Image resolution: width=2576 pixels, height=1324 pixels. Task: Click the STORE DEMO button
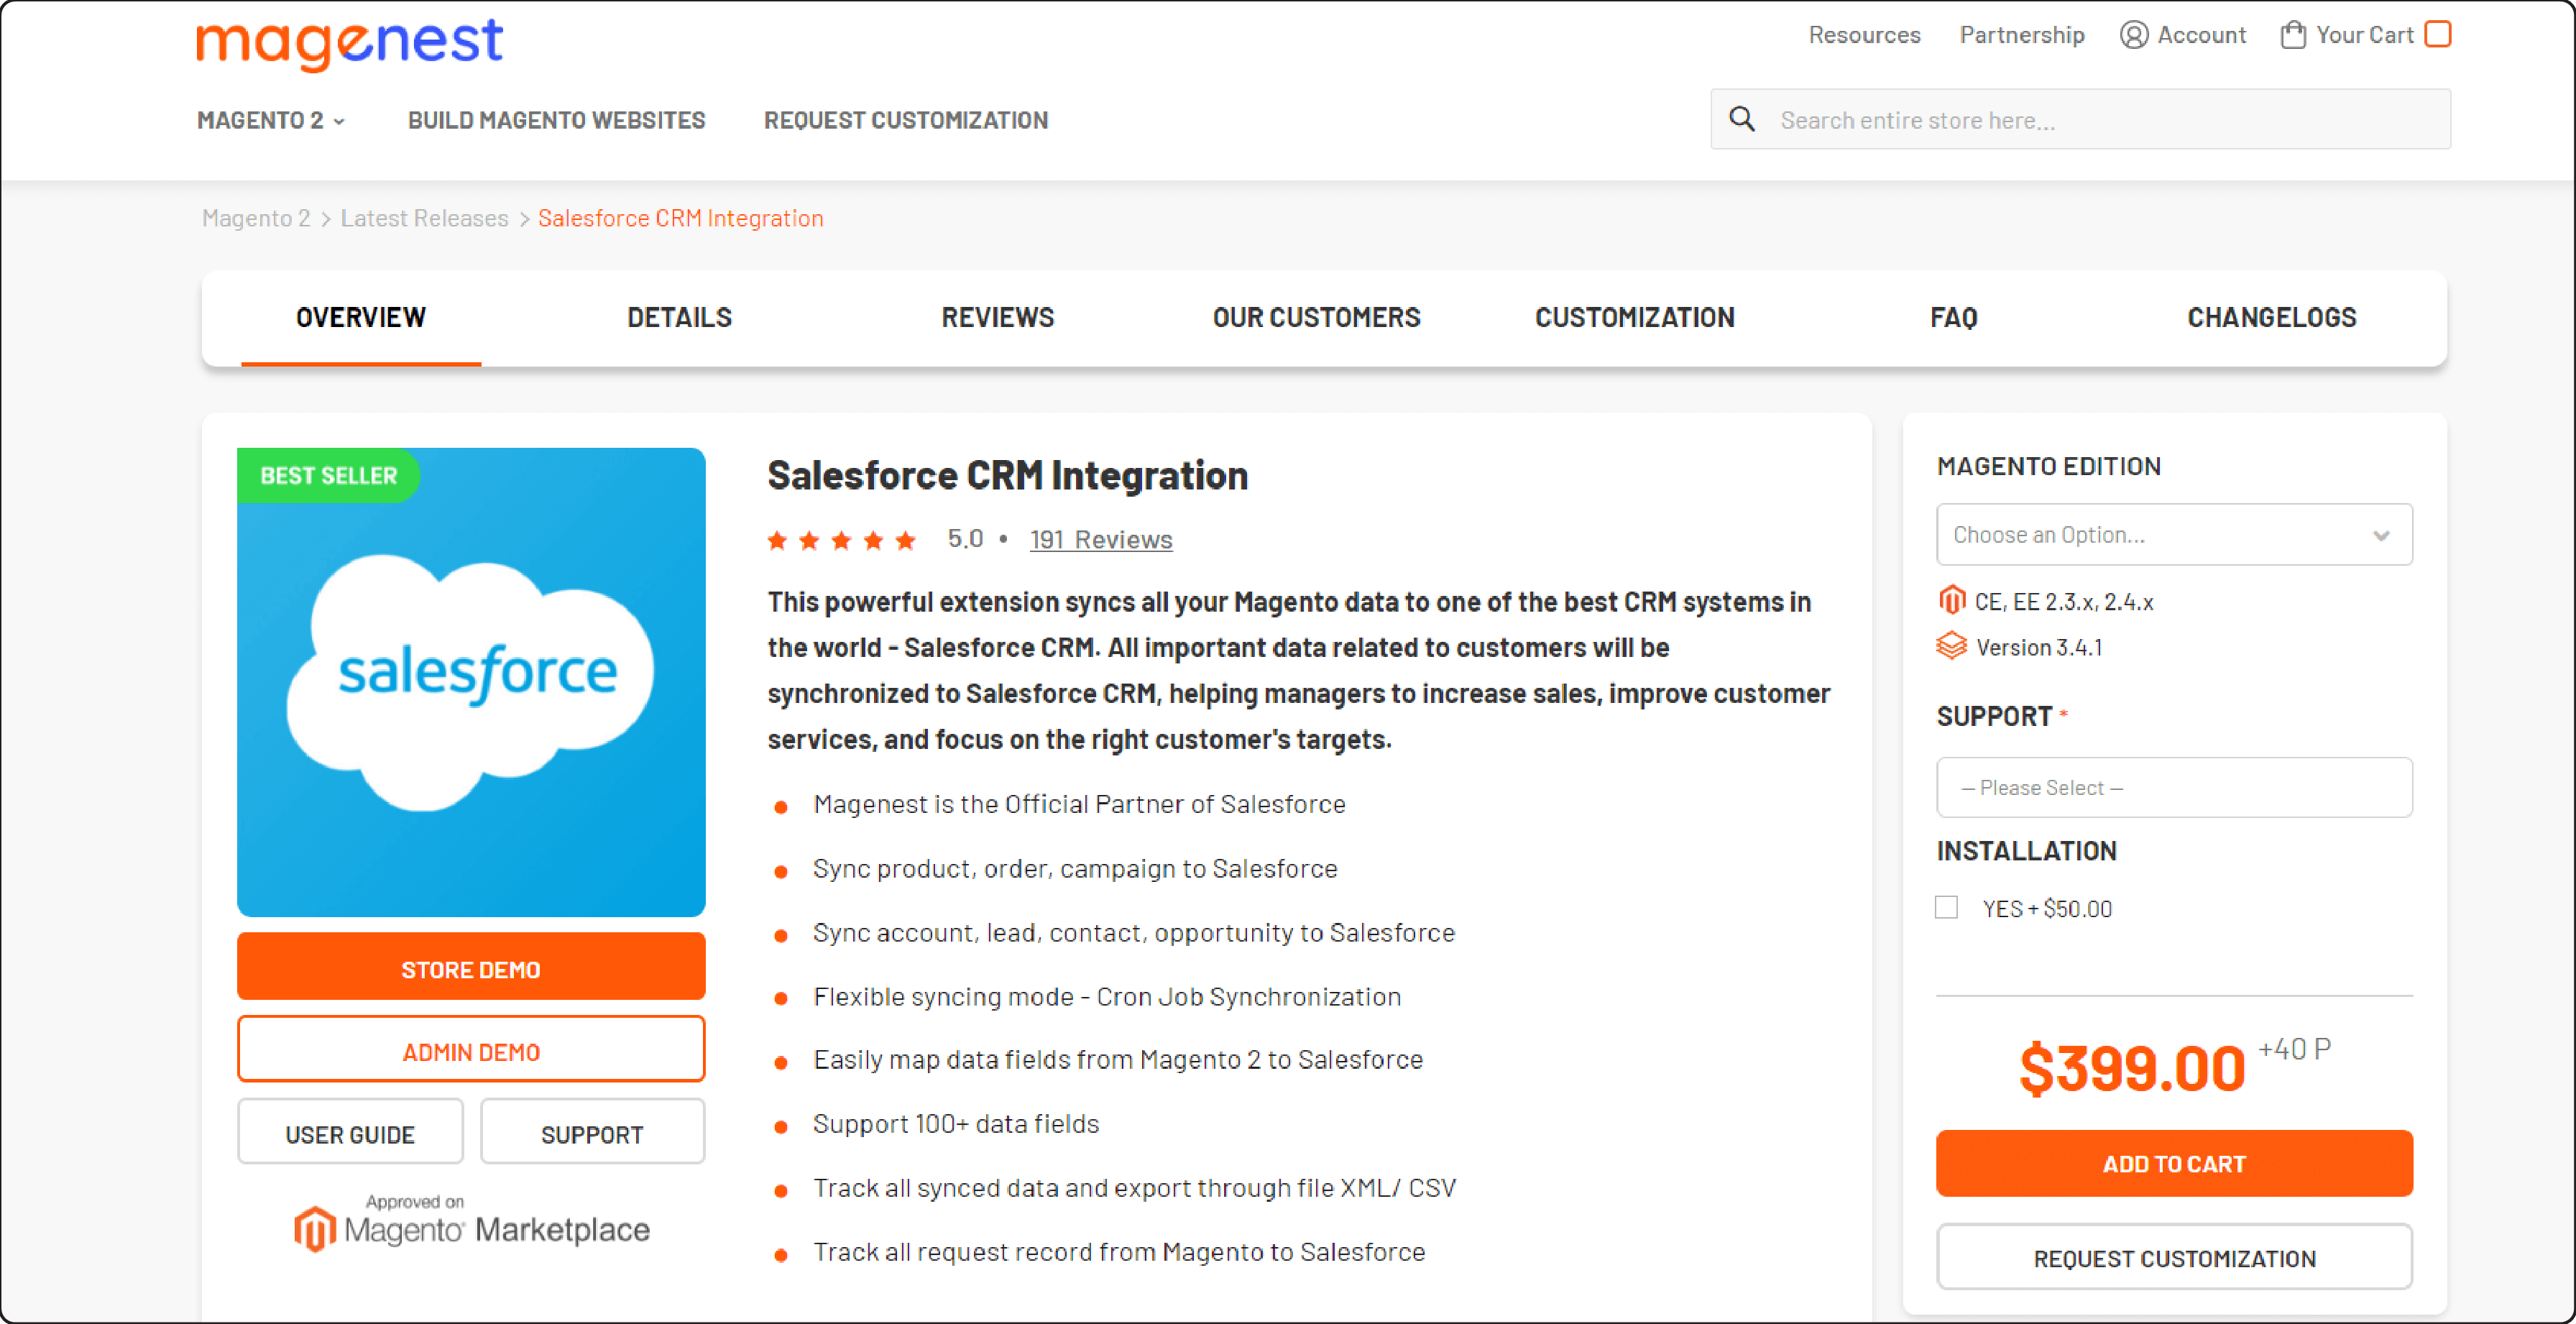(x=471, y=970)
